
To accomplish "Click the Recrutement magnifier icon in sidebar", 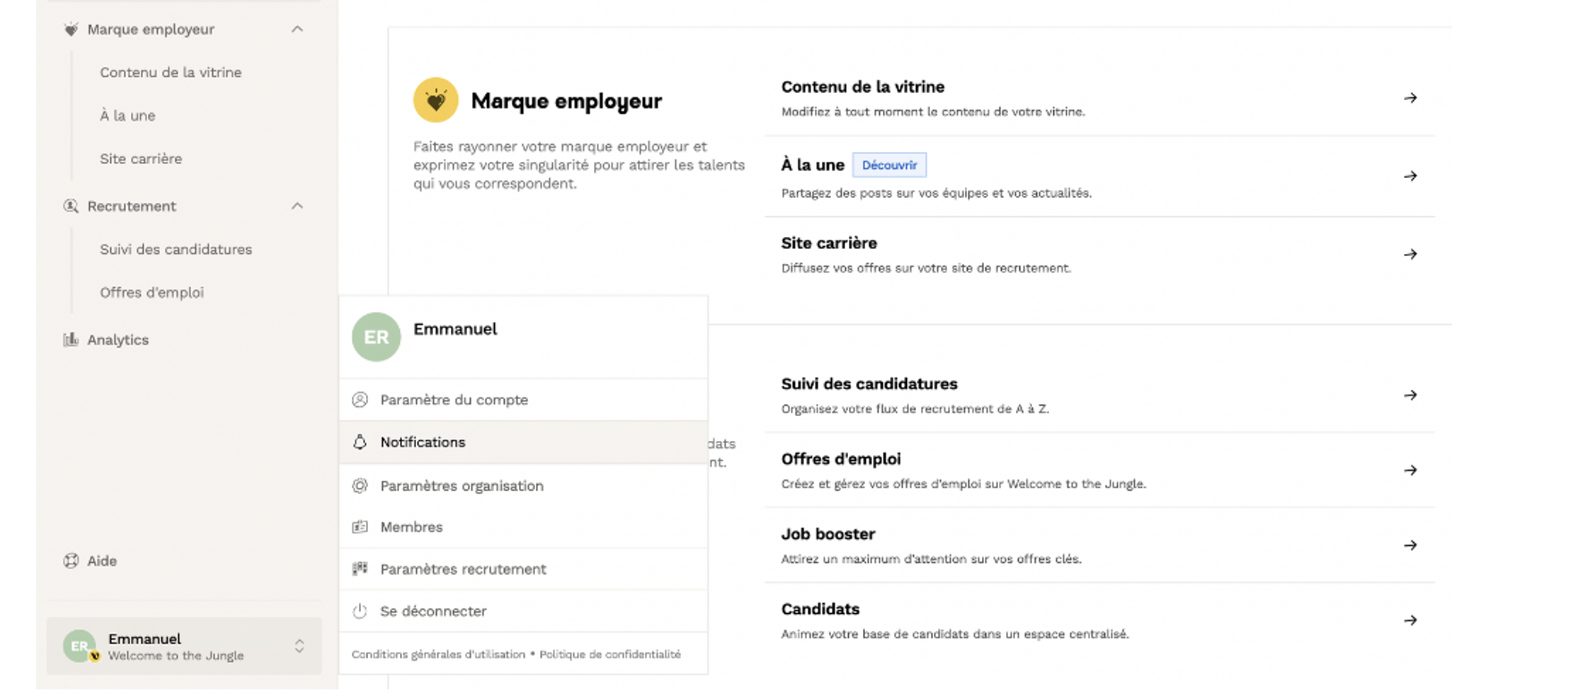I will pos(71,206).
